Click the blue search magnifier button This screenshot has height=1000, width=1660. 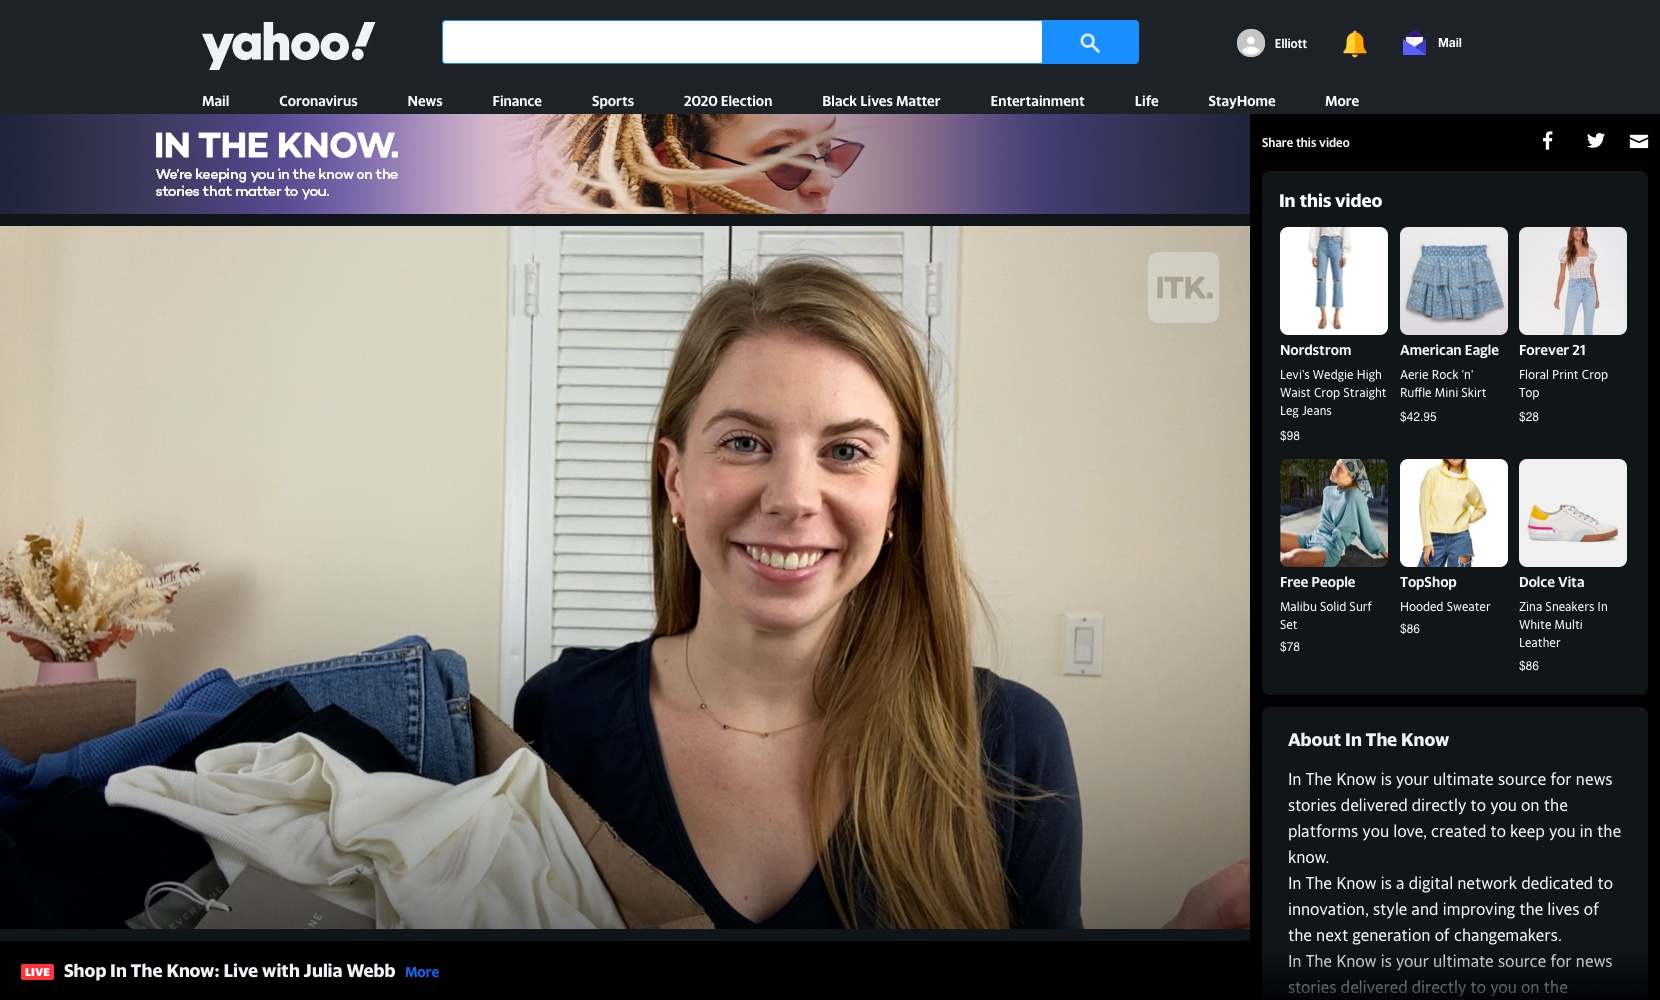1090,42
